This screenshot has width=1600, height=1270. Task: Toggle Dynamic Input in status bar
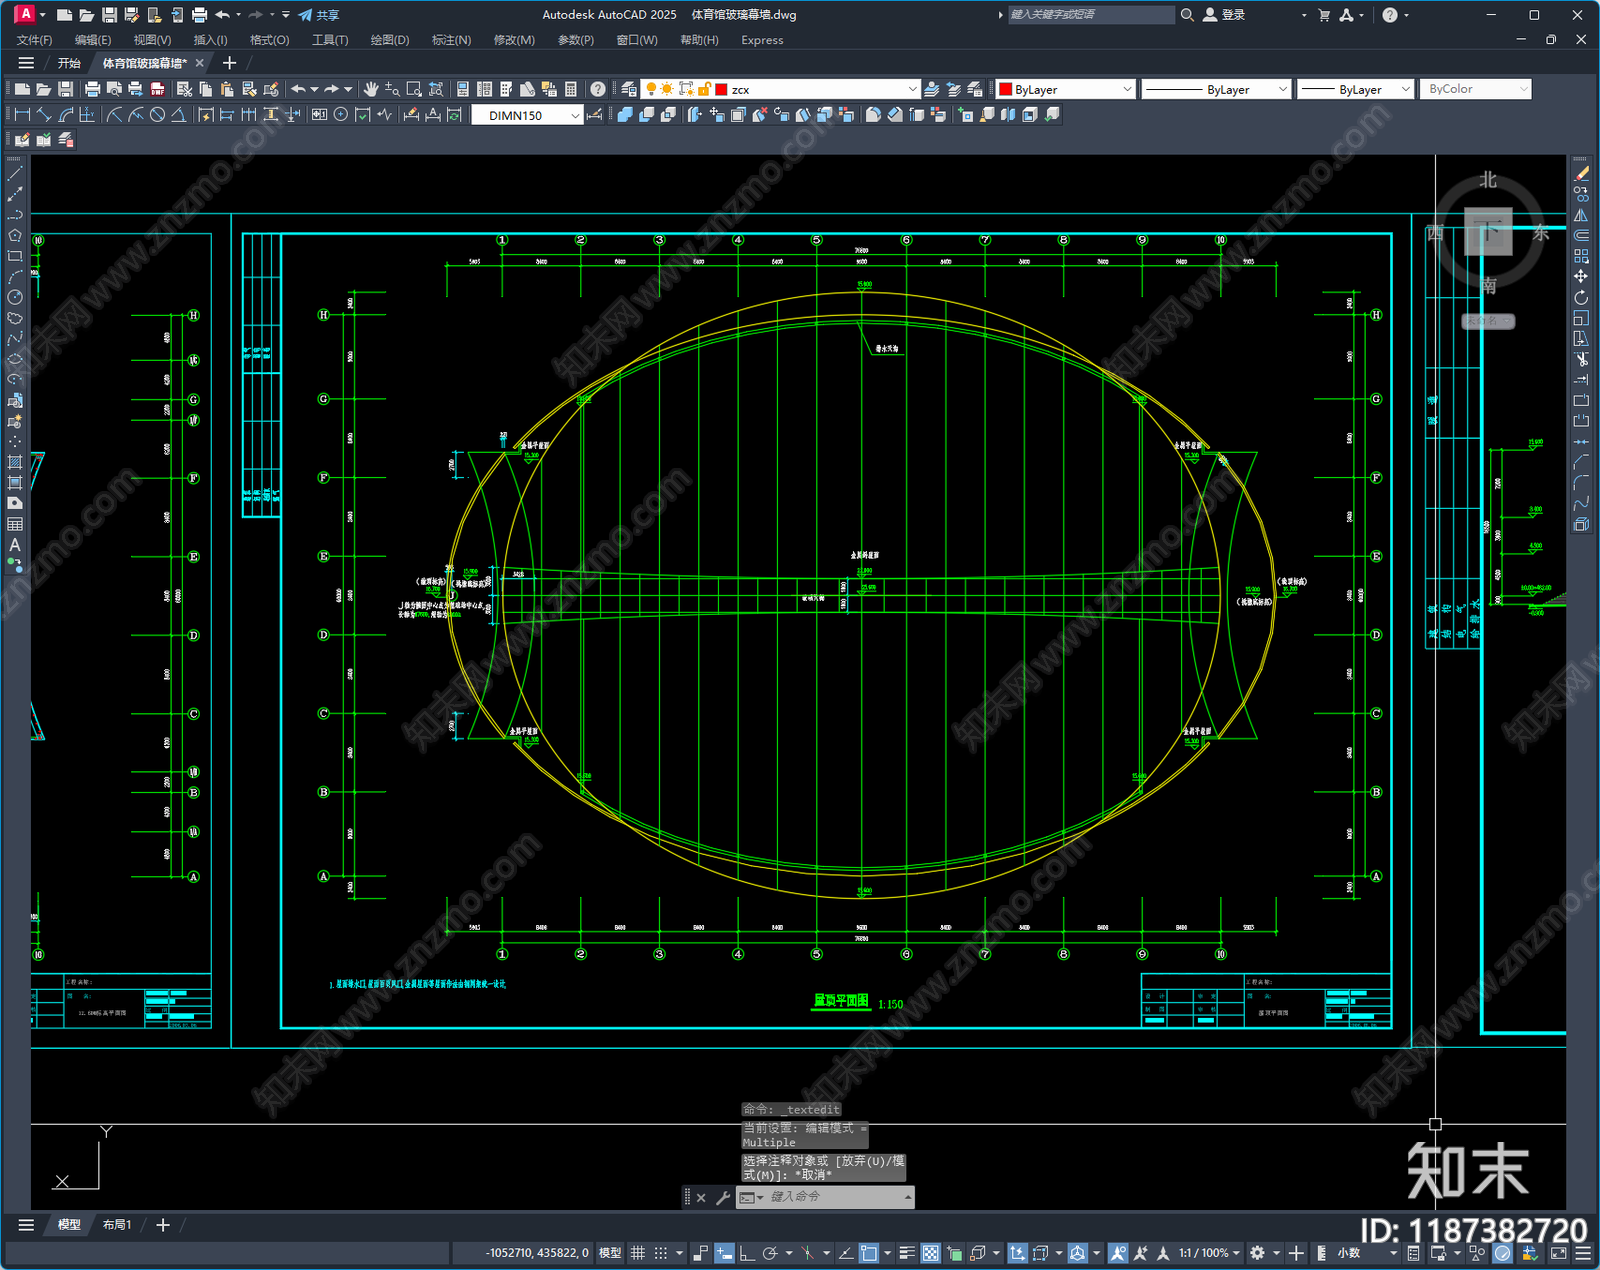(724, 1253)
